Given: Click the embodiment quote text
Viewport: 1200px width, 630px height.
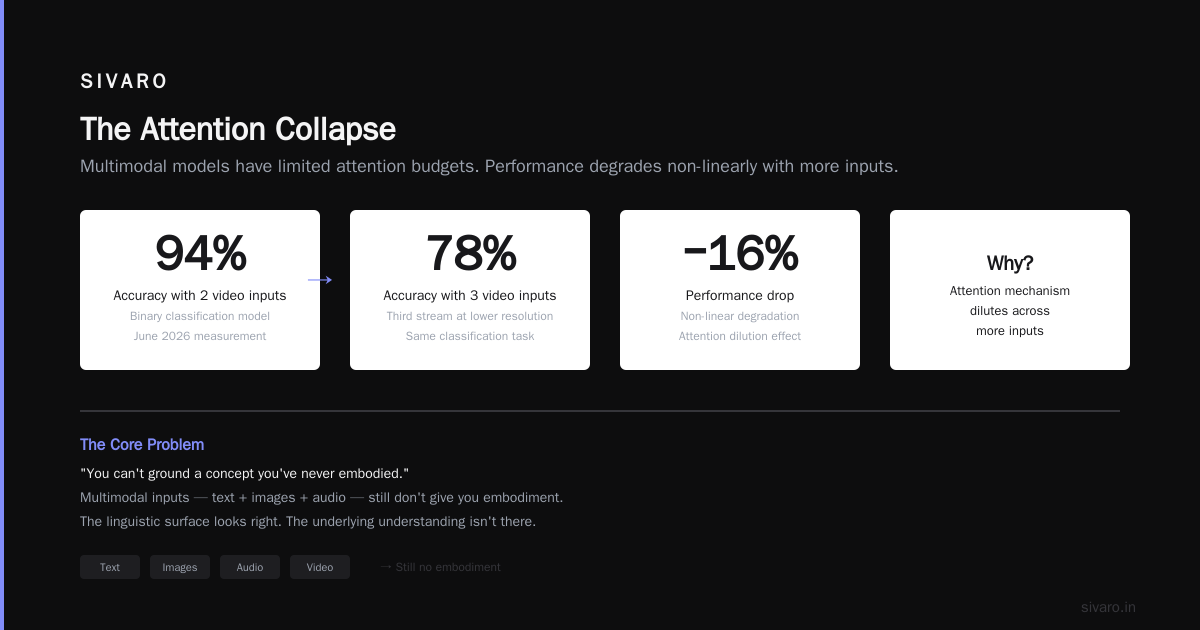Looking at the screenshot, I should point(244,473).
